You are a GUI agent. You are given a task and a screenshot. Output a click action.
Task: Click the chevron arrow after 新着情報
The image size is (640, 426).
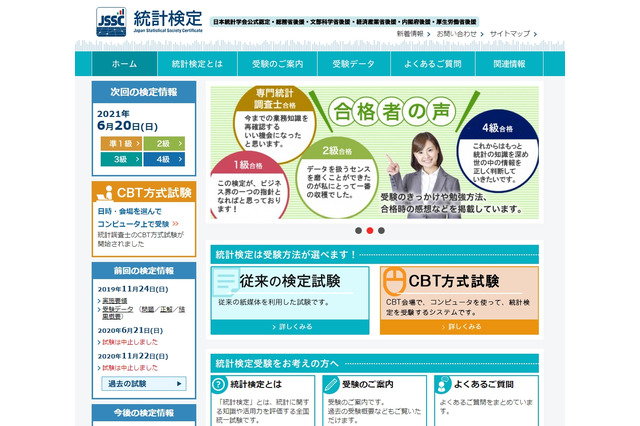(429, 34)
